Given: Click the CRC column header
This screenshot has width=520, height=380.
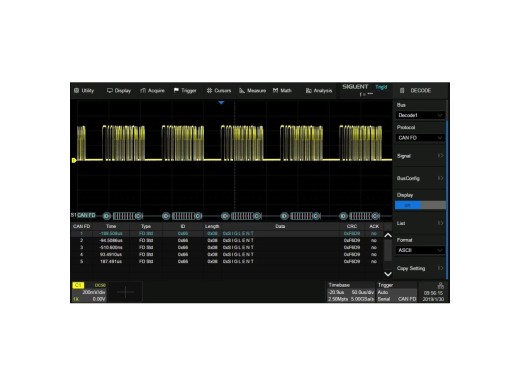Looking at the screenshot, I should [352, 226].
